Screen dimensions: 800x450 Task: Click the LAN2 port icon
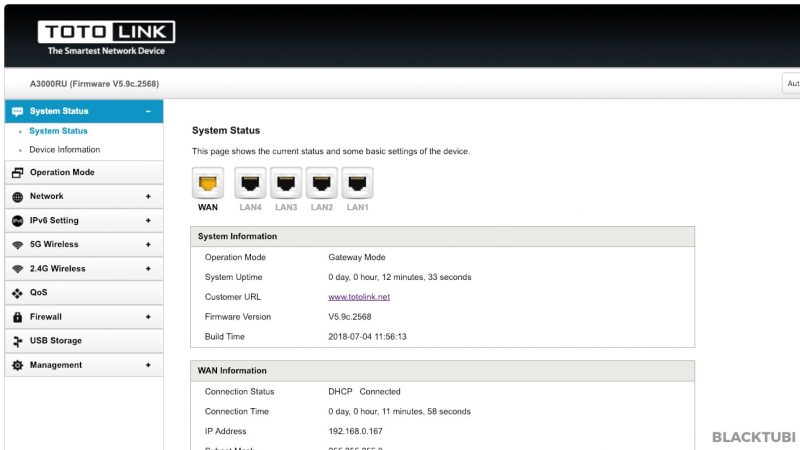[x=321, y=183]
